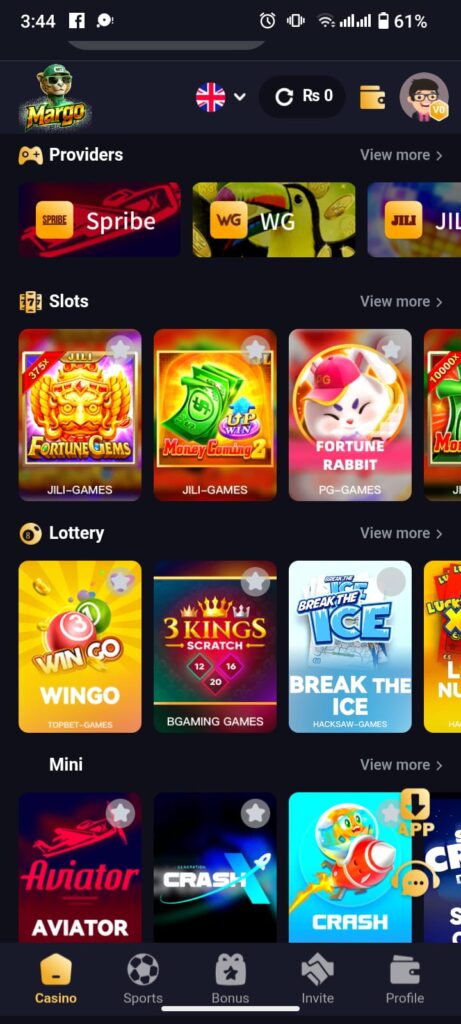Viewport: 461px width, 1024px height.
Task: Open the customer support headset chat icon
Action: tap(415, 882)
